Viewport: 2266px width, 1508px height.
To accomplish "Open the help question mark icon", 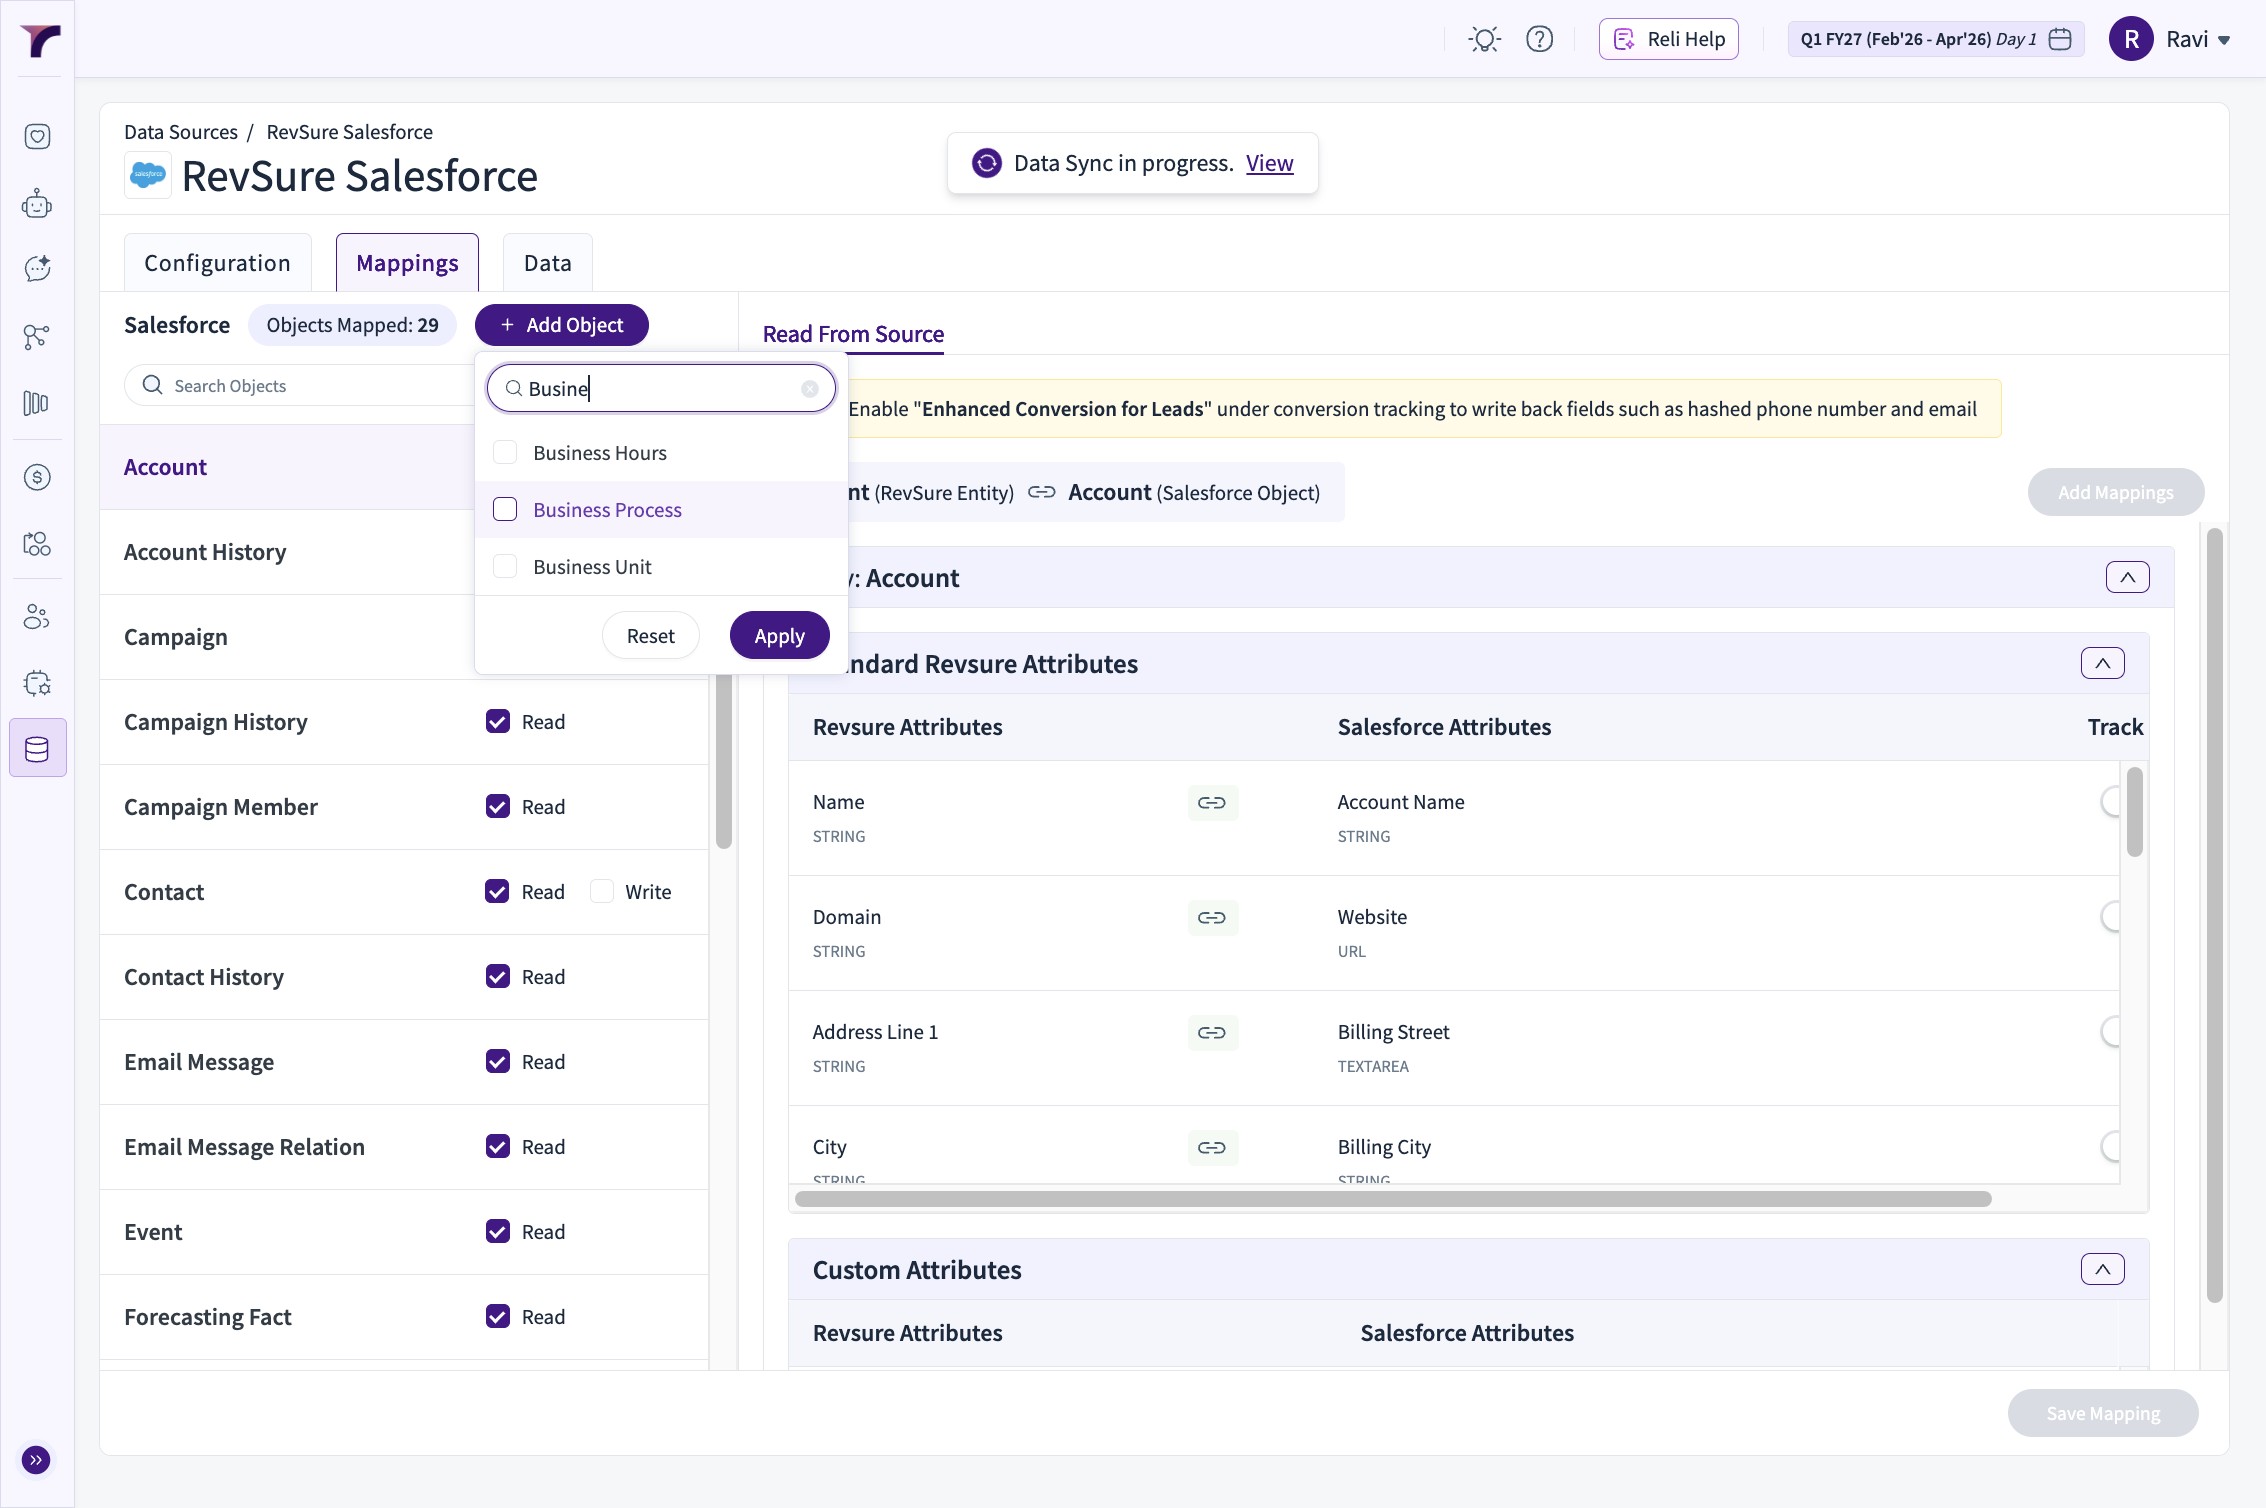I will click(x=1539, y=39).
